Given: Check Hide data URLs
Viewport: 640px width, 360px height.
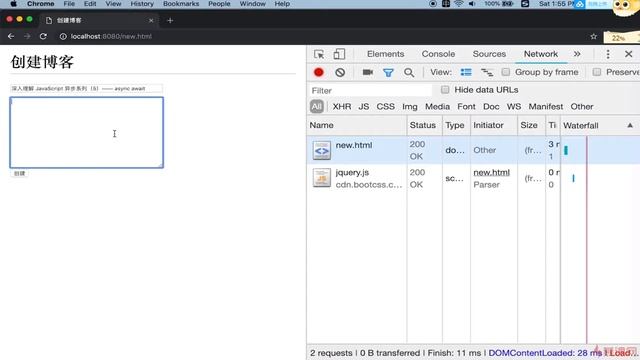Looking at the screenshot, I should pos(445,90).
